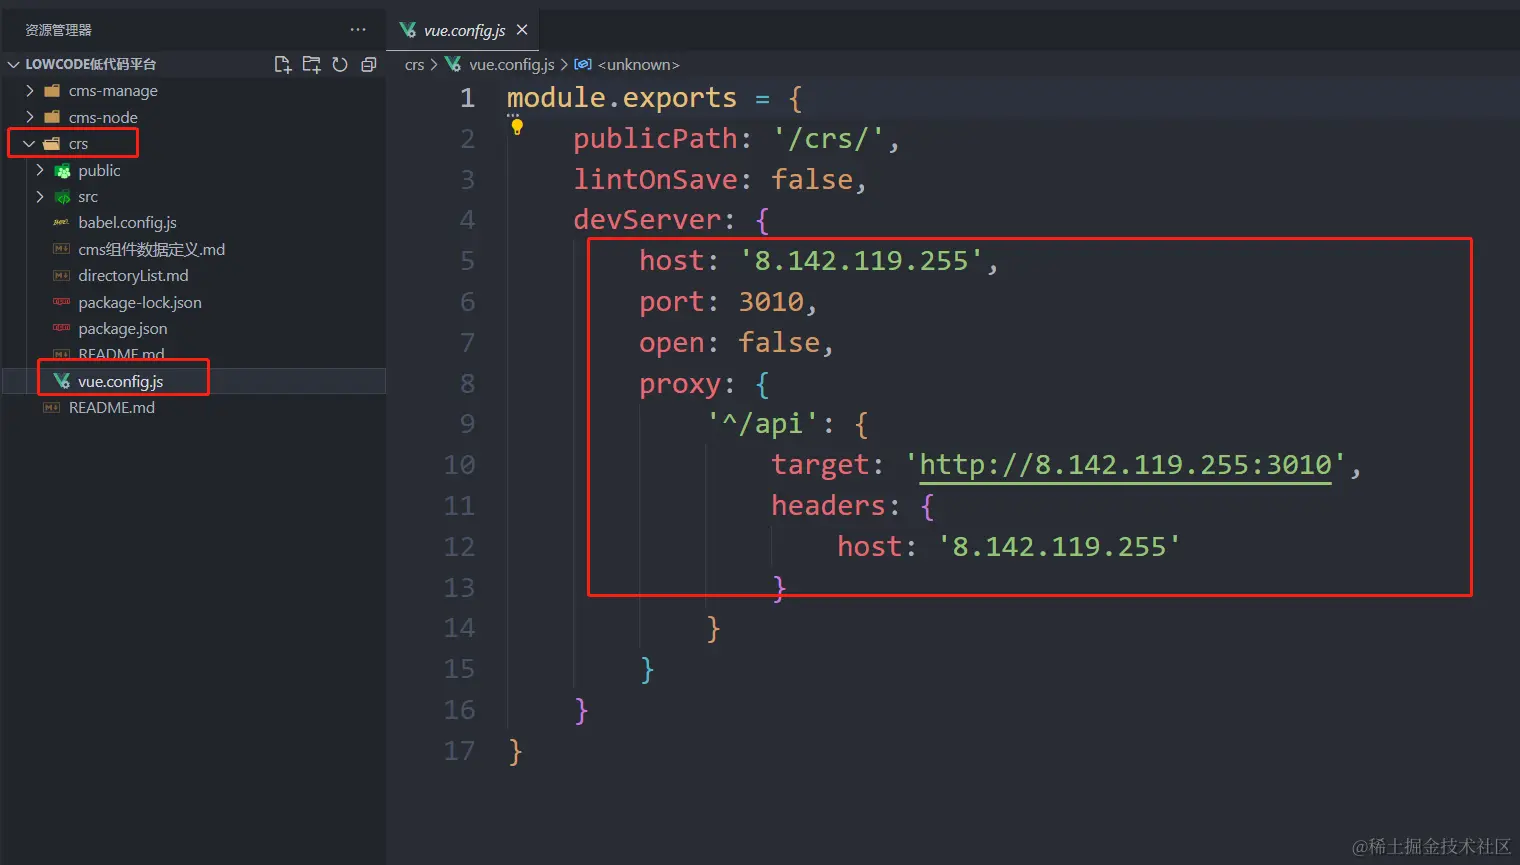This screenshot has width=1520, height=865.
Task: Open the target URL http://8.142.119.255:3010
Action: pos(1125,465)
